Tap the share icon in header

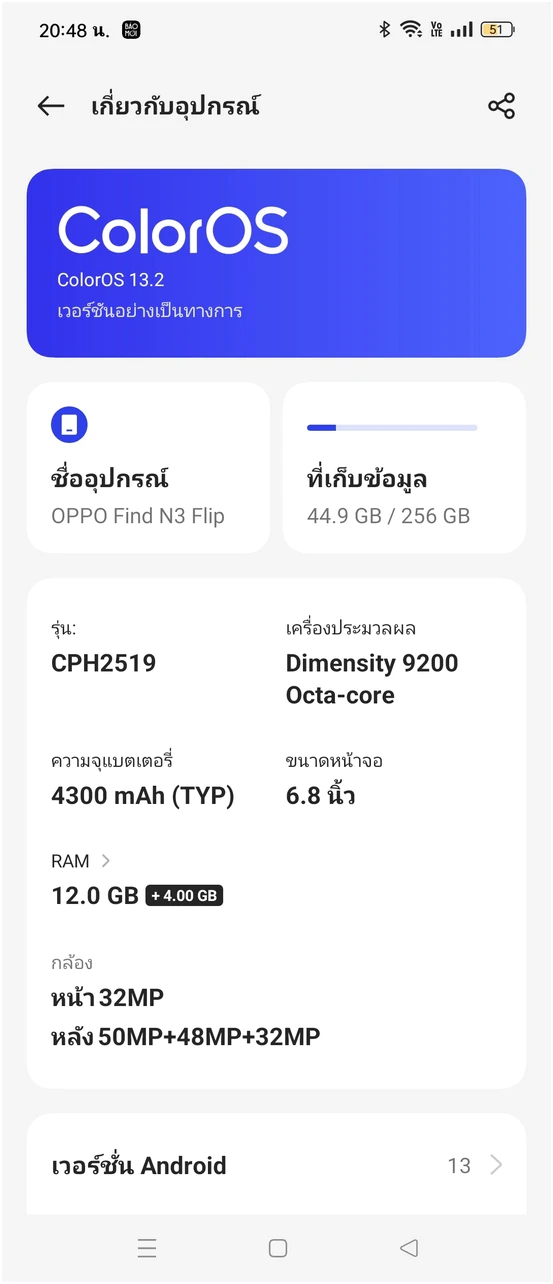(501, 106)
